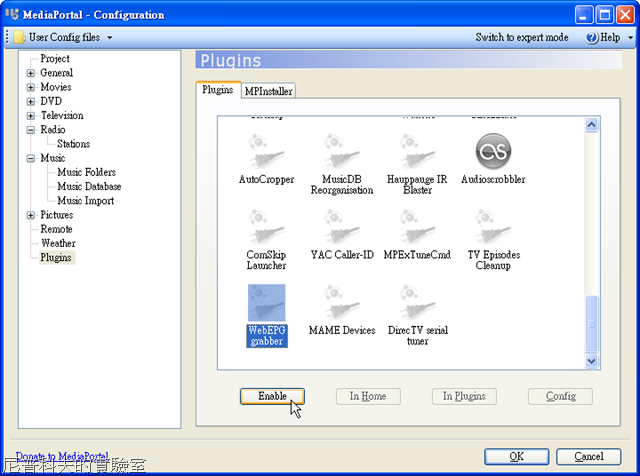This screenshot has height=476, width=640.
Task: Select the MPExTuneCmd plugin icon
Action: point(418,227)
